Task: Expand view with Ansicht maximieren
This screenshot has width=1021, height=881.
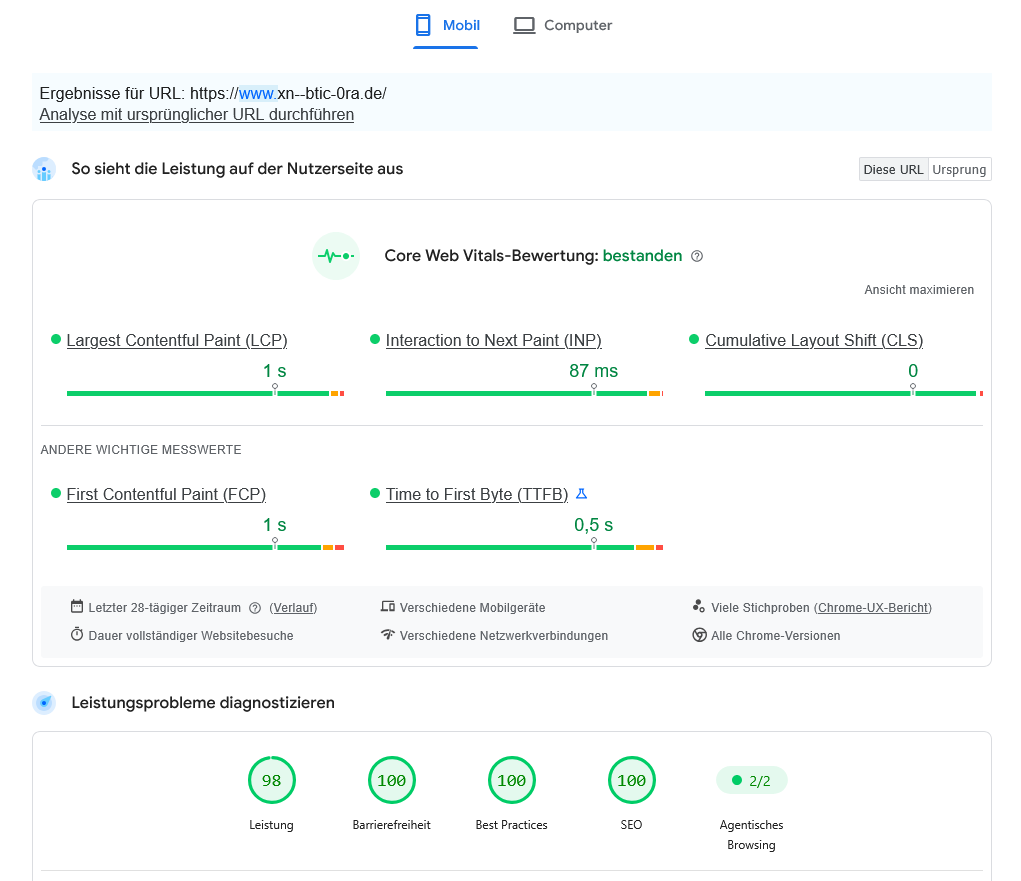Action: 919,290
